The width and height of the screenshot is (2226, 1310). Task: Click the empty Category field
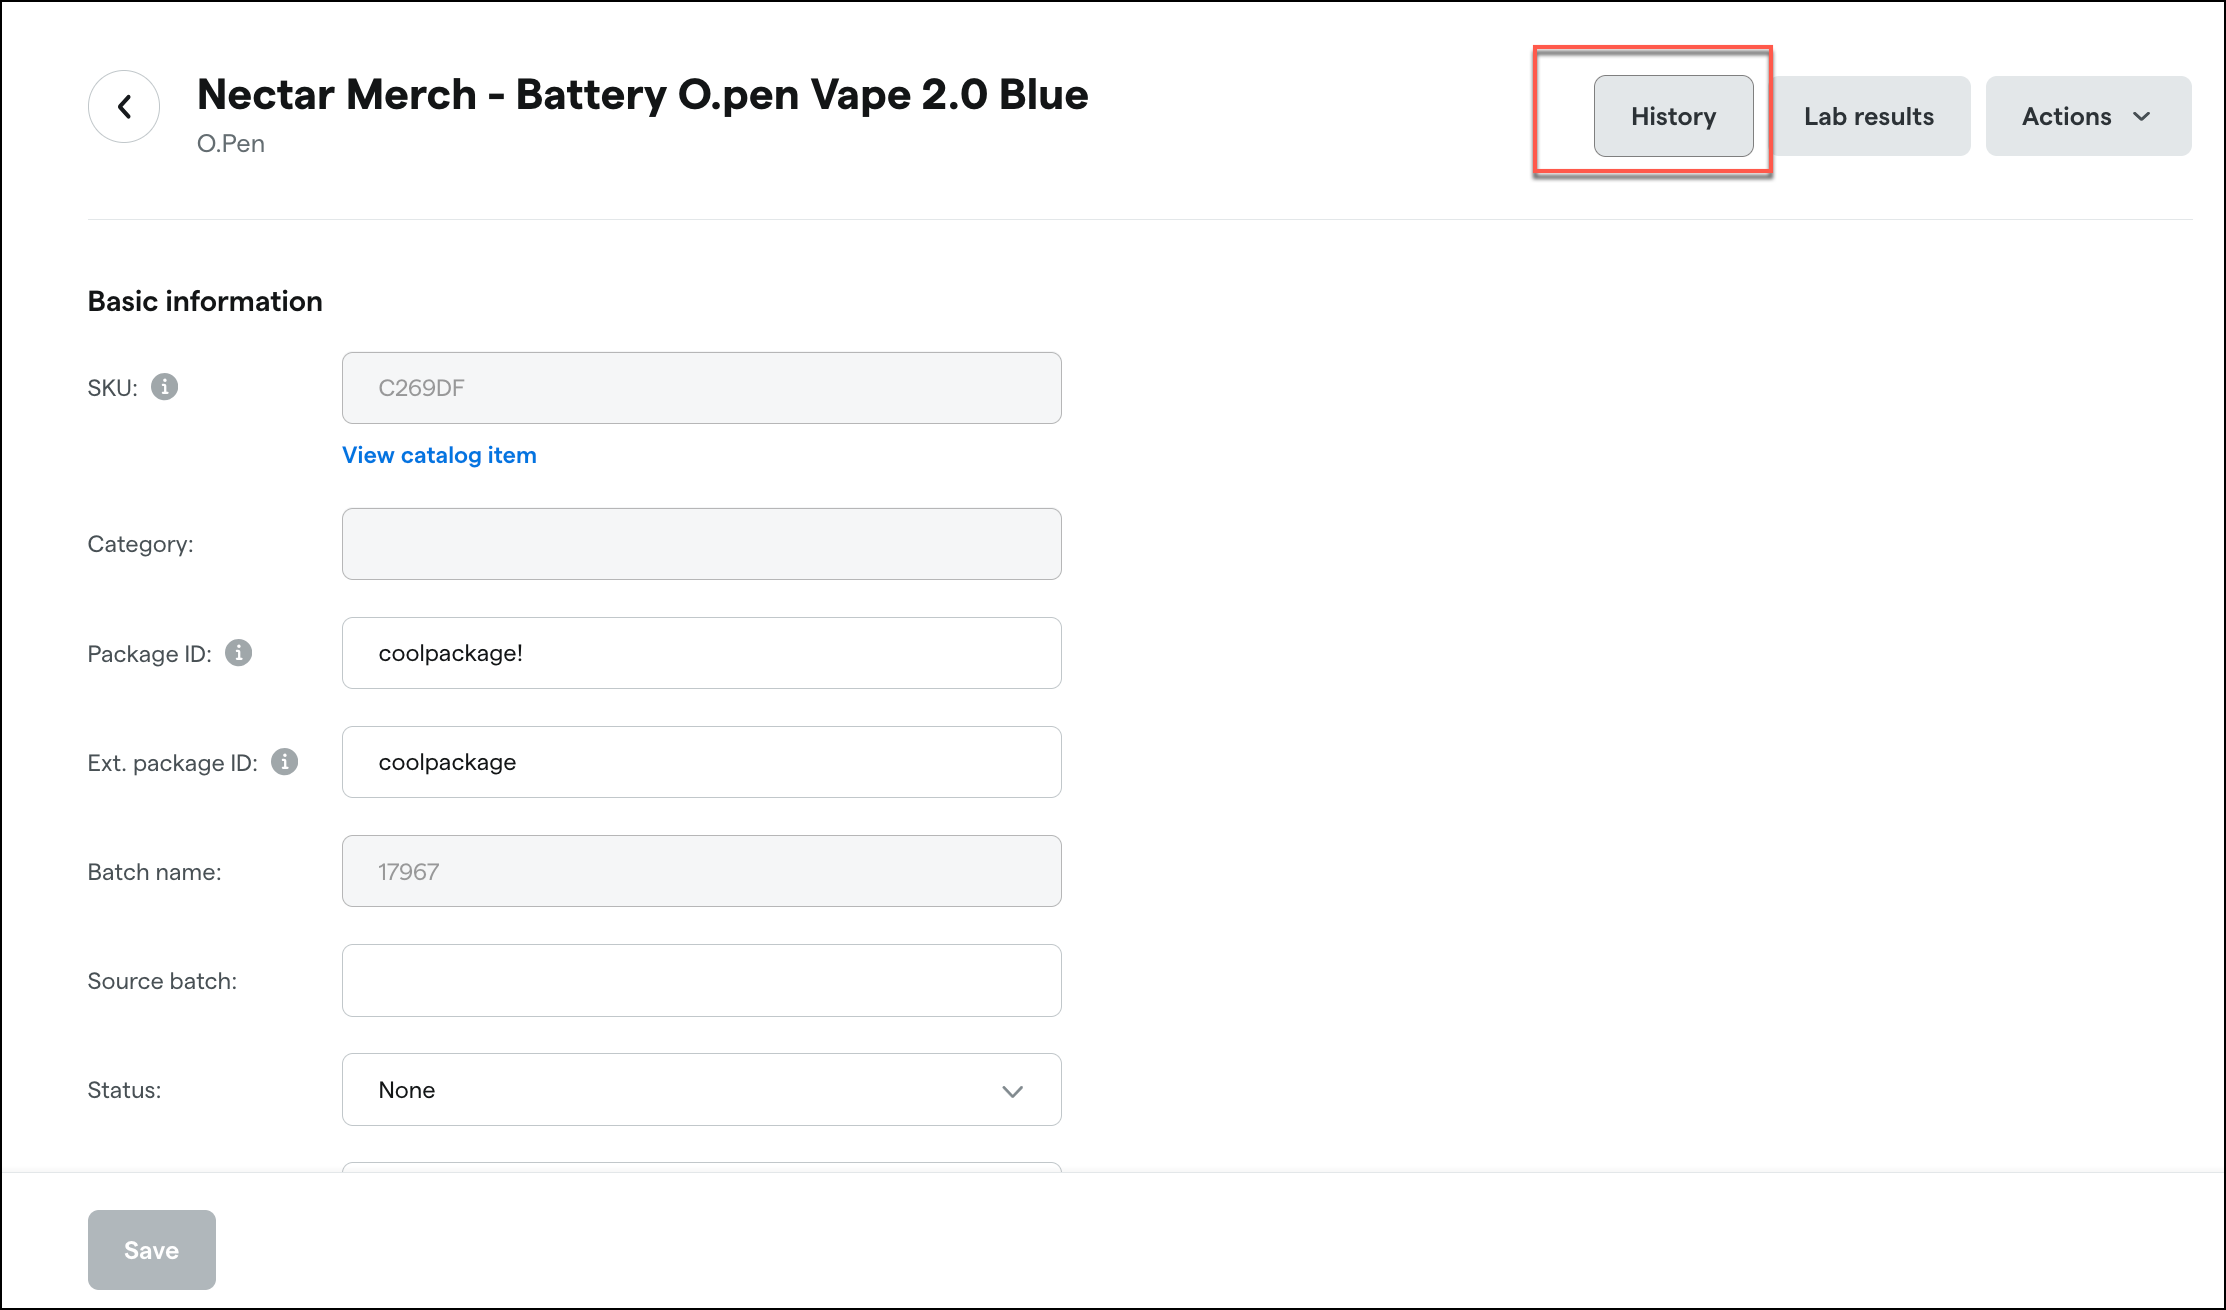[701, 544]
